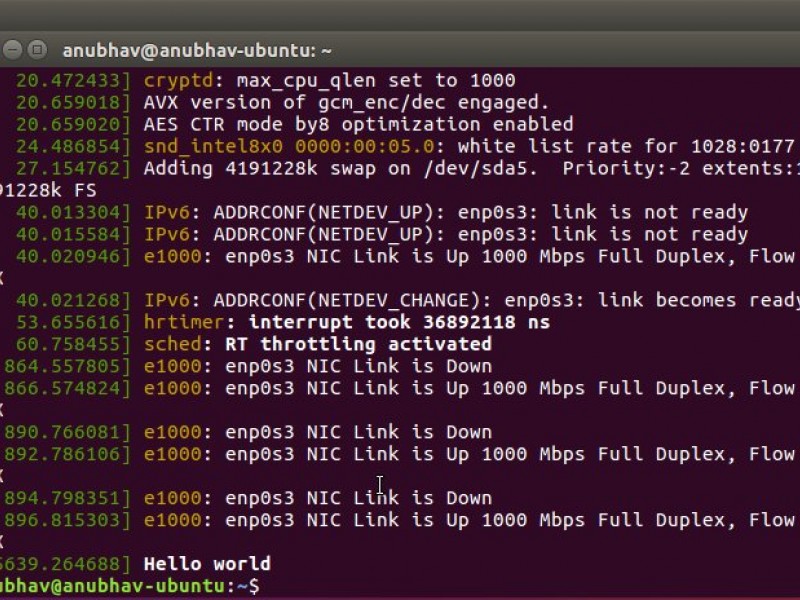
Task: Click the 'sched' label
Action: pyautogui.click(x=172, y=344)
